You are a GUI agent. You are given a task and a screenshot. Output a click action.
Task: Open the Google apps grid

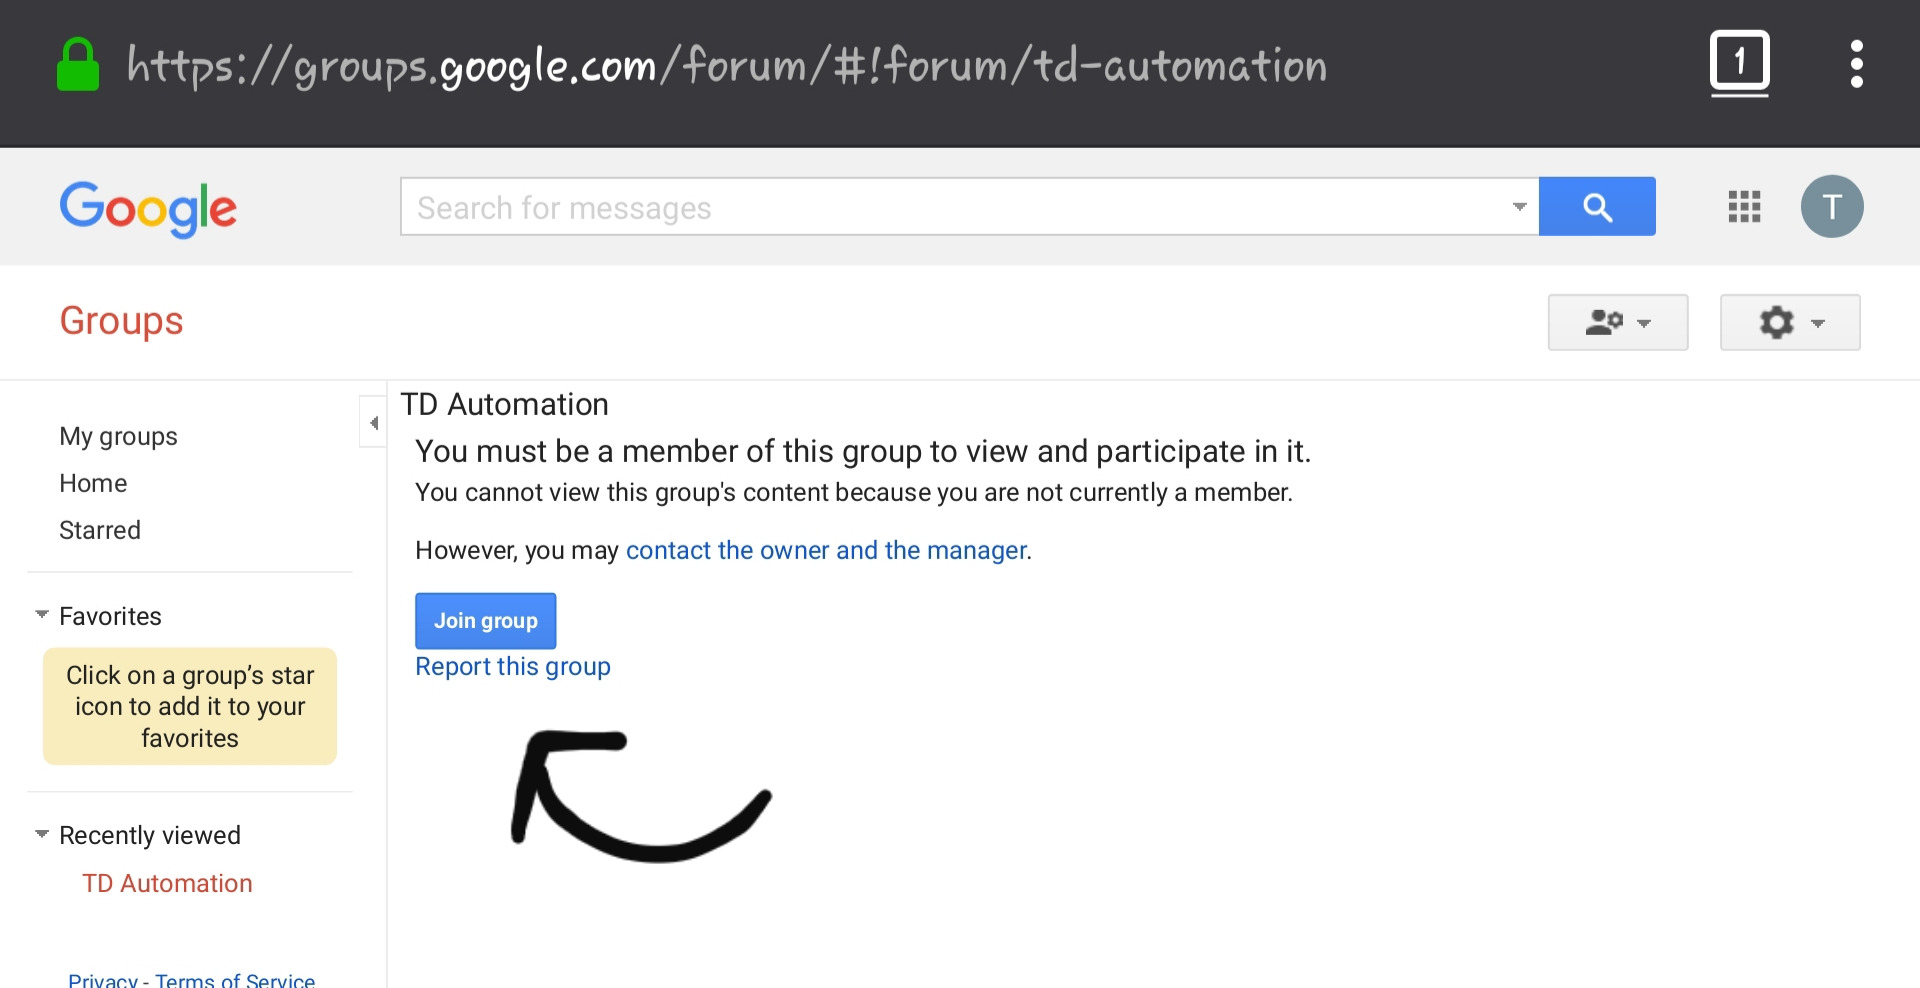(x=1744, y=207)
